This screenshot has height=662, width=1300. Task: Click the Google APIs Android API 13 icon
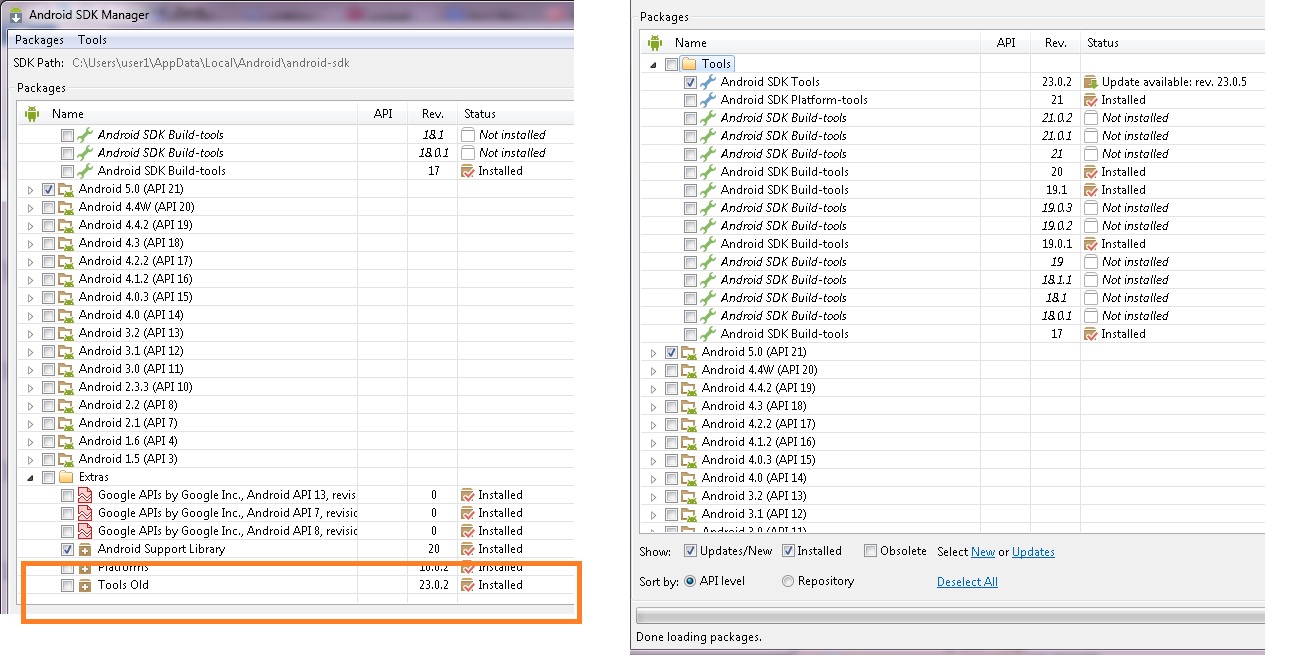click(85, 495)
